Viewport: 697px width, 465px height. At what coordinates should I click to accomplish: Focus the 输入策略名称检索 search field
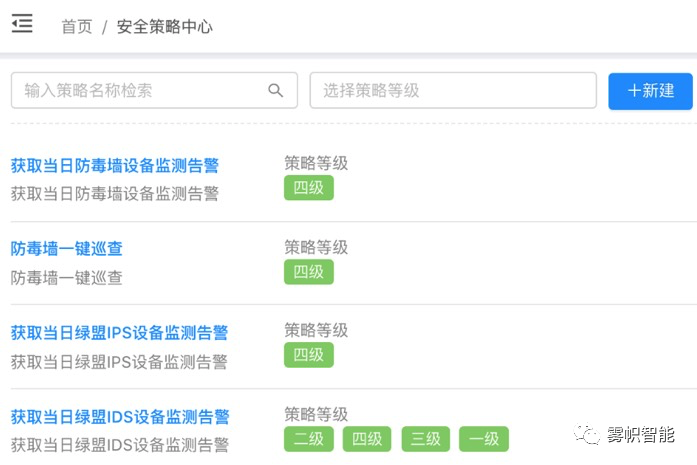(154, 91)
